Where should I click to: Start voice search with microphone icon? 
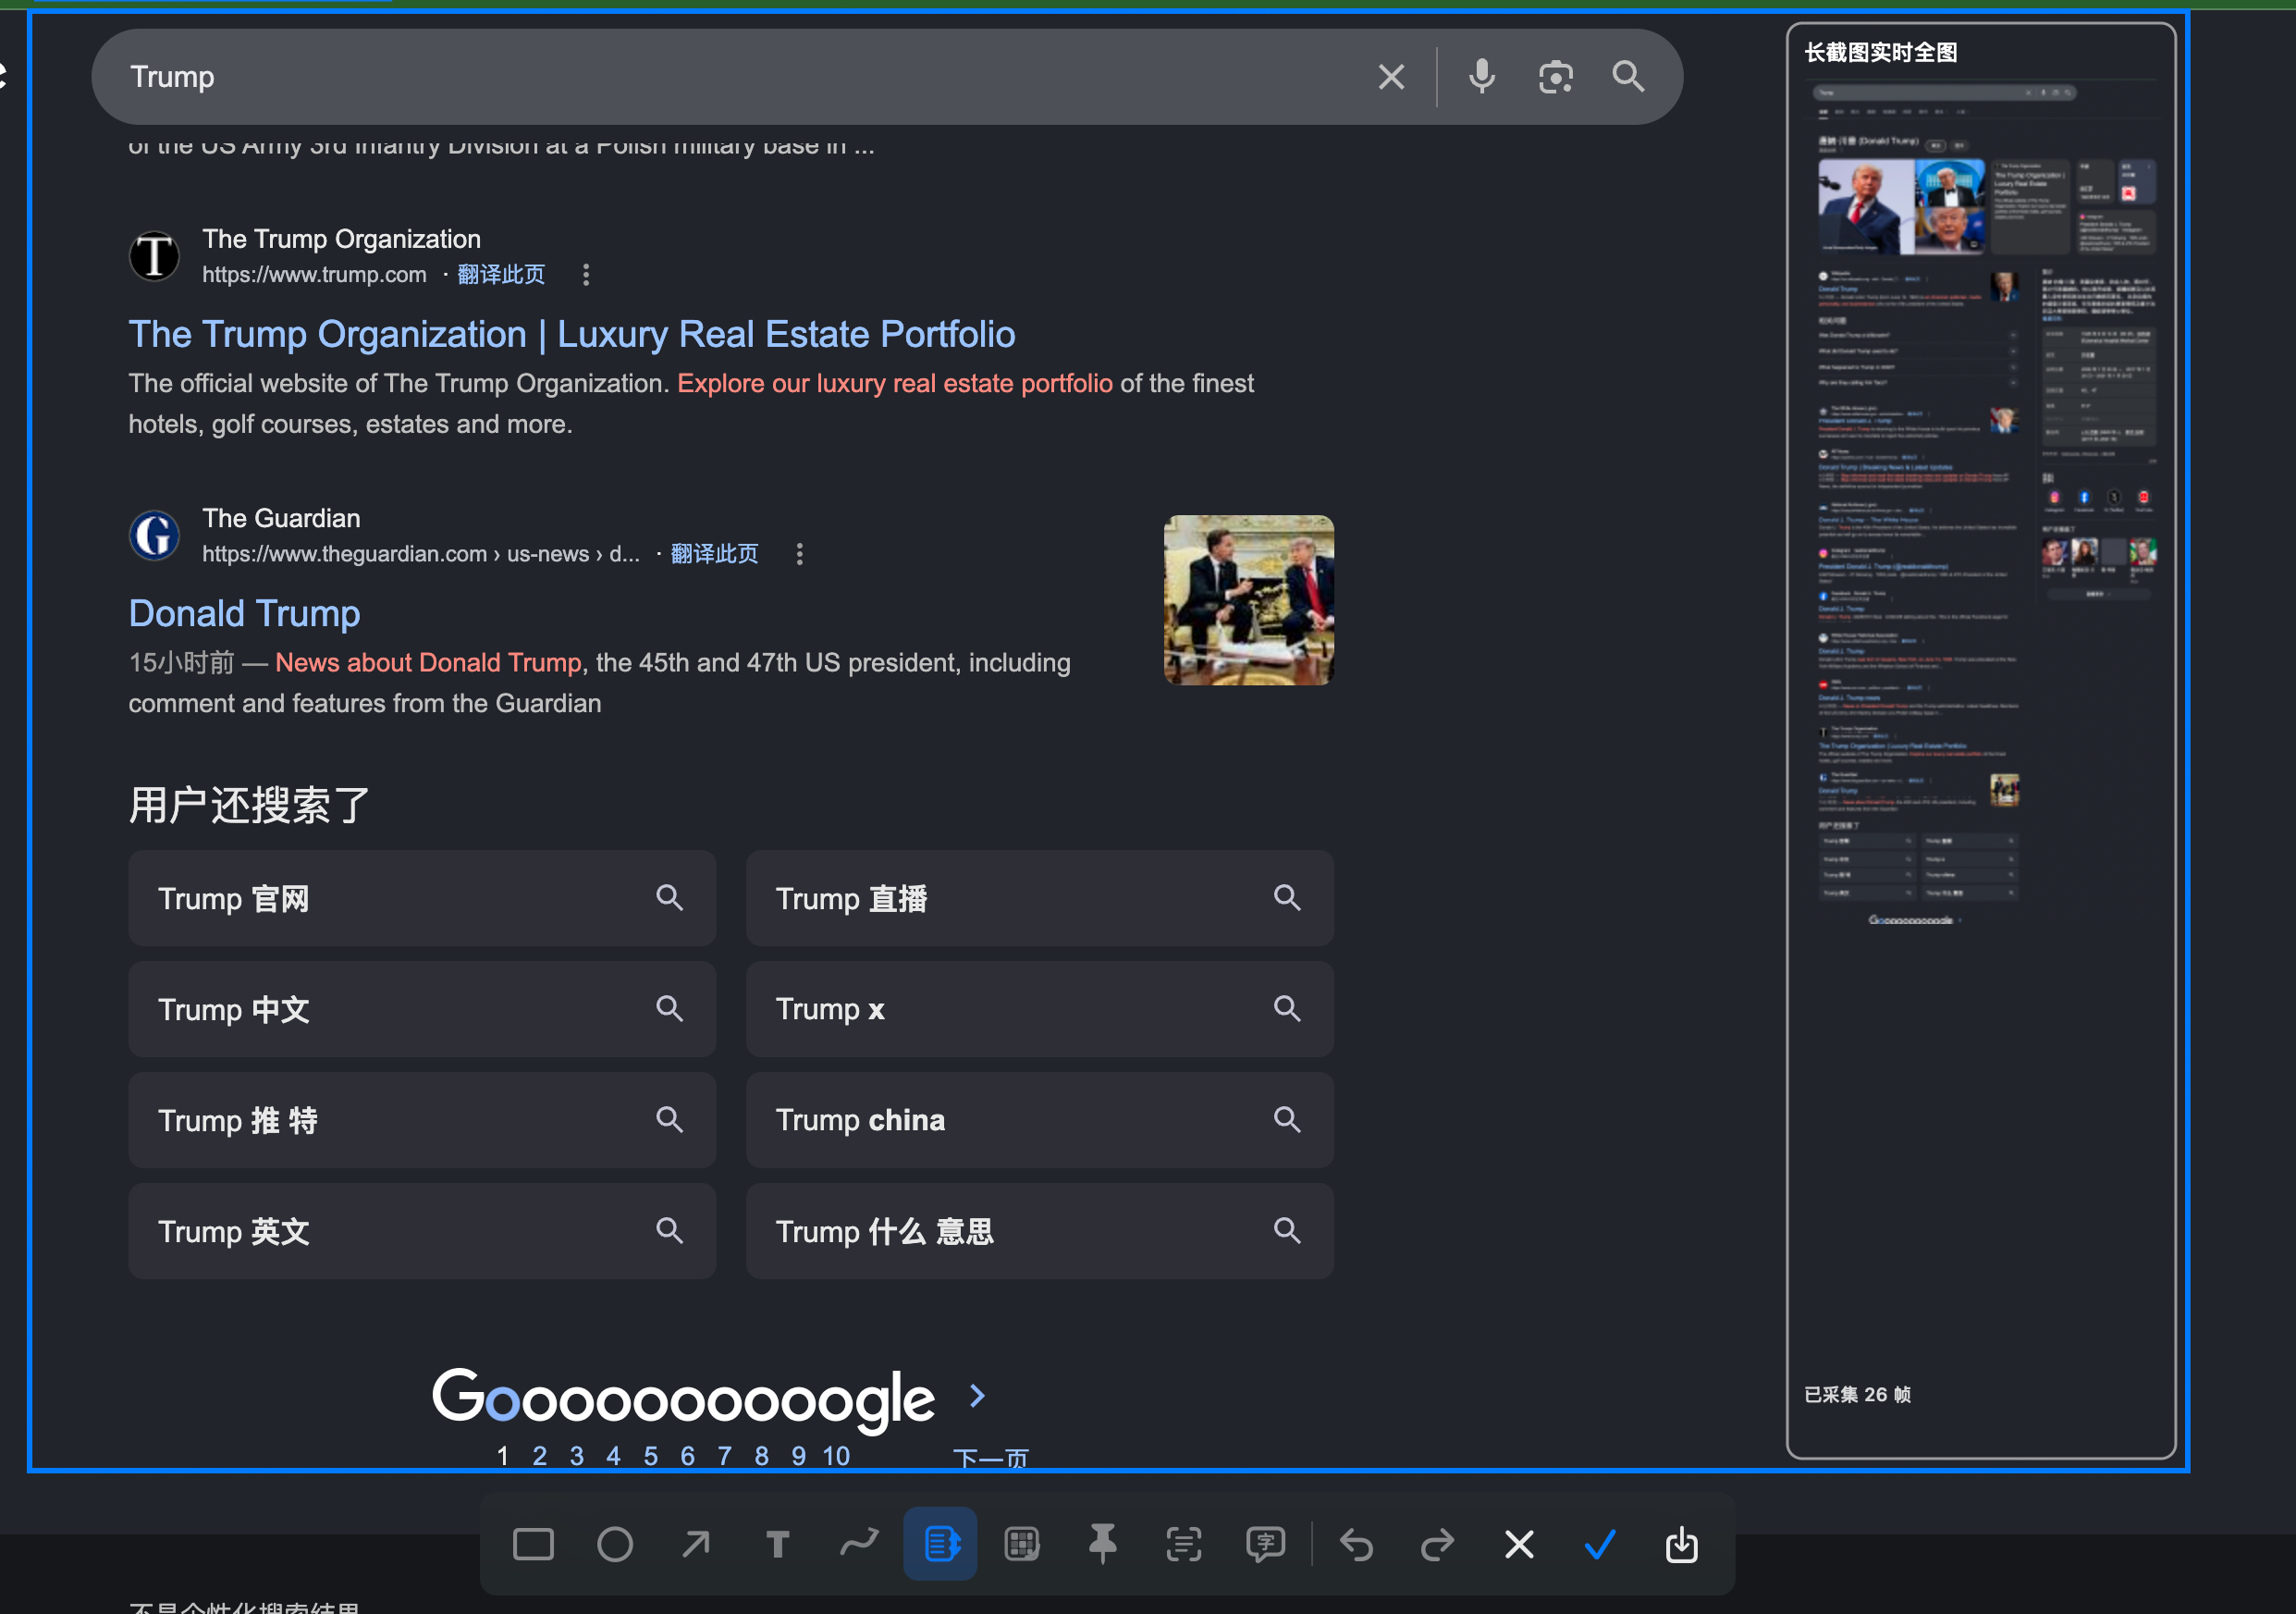(1482, 77)
